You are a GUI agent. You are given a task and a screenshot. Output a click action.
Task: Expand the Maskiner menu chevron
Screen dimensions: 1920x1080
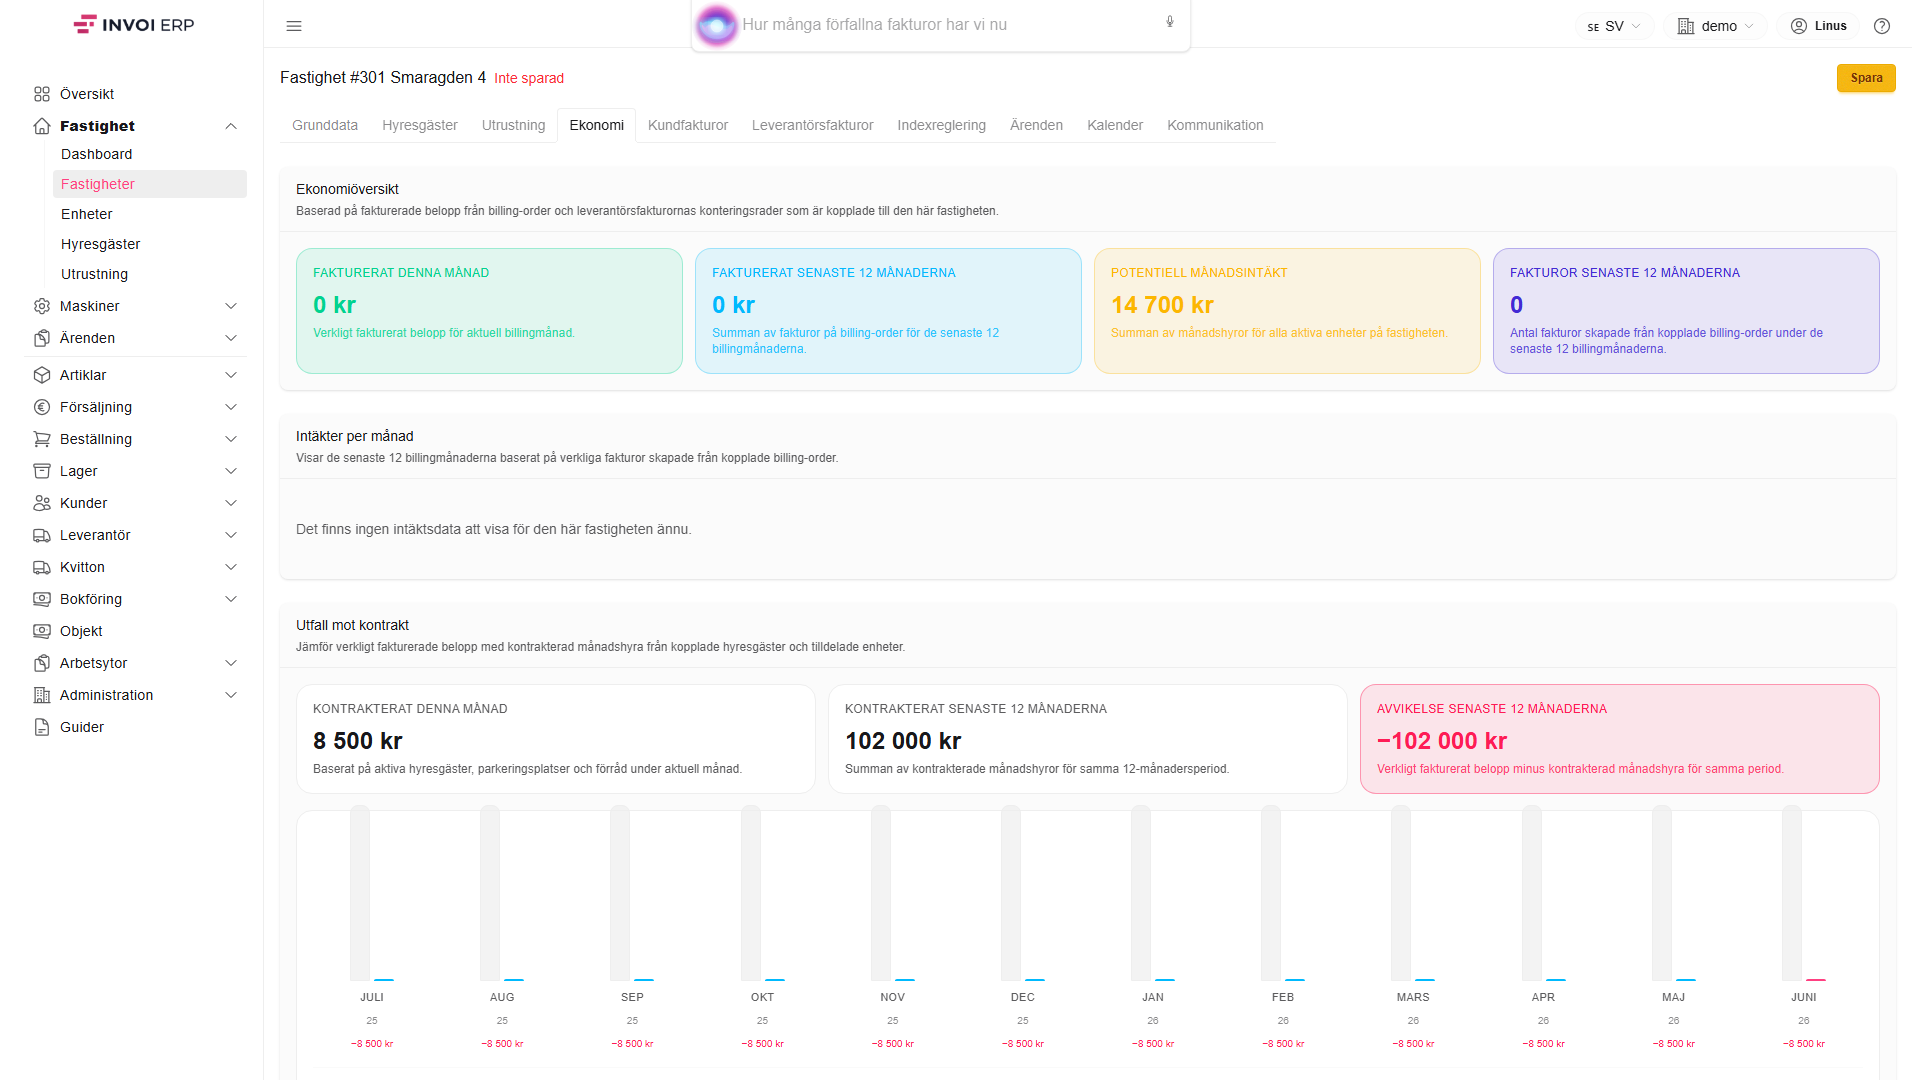[x=231, y=306]
